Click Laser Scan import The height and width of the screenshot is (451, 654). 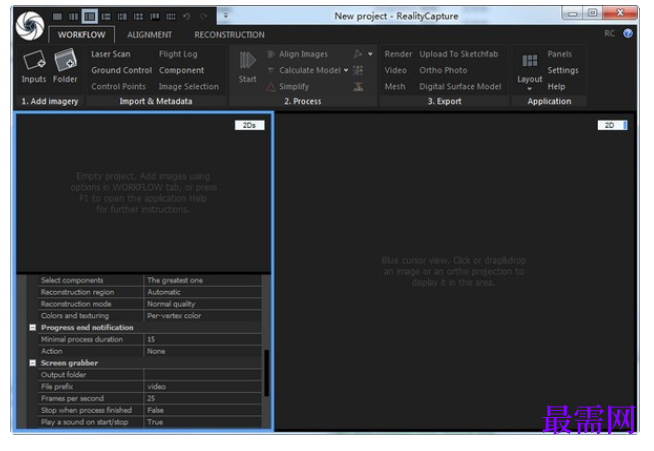(111, 54)
